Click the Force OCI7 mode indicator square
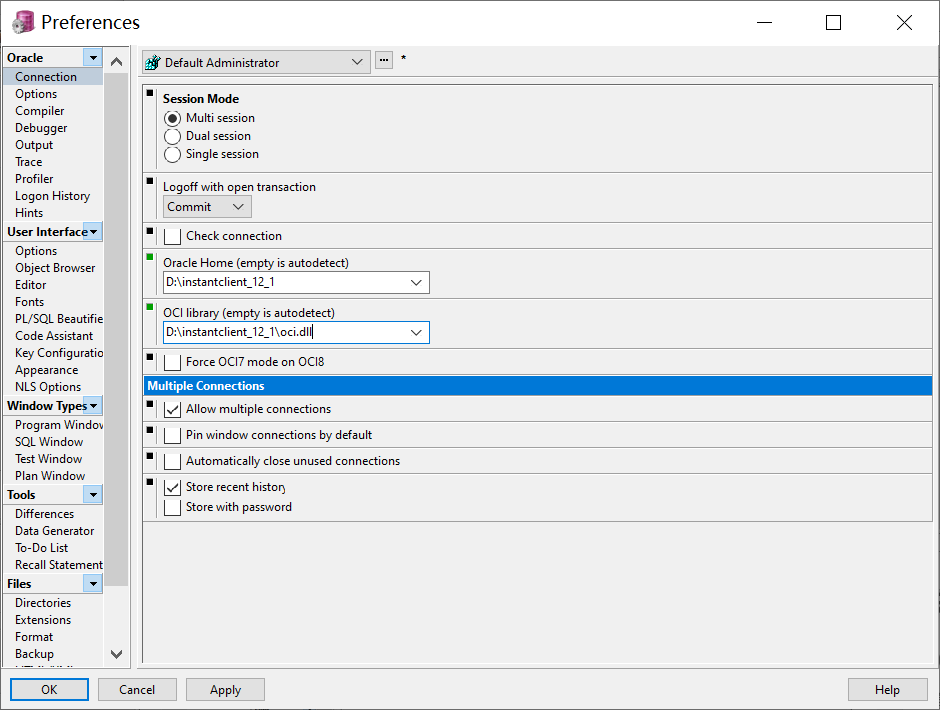 coord(150,357)
